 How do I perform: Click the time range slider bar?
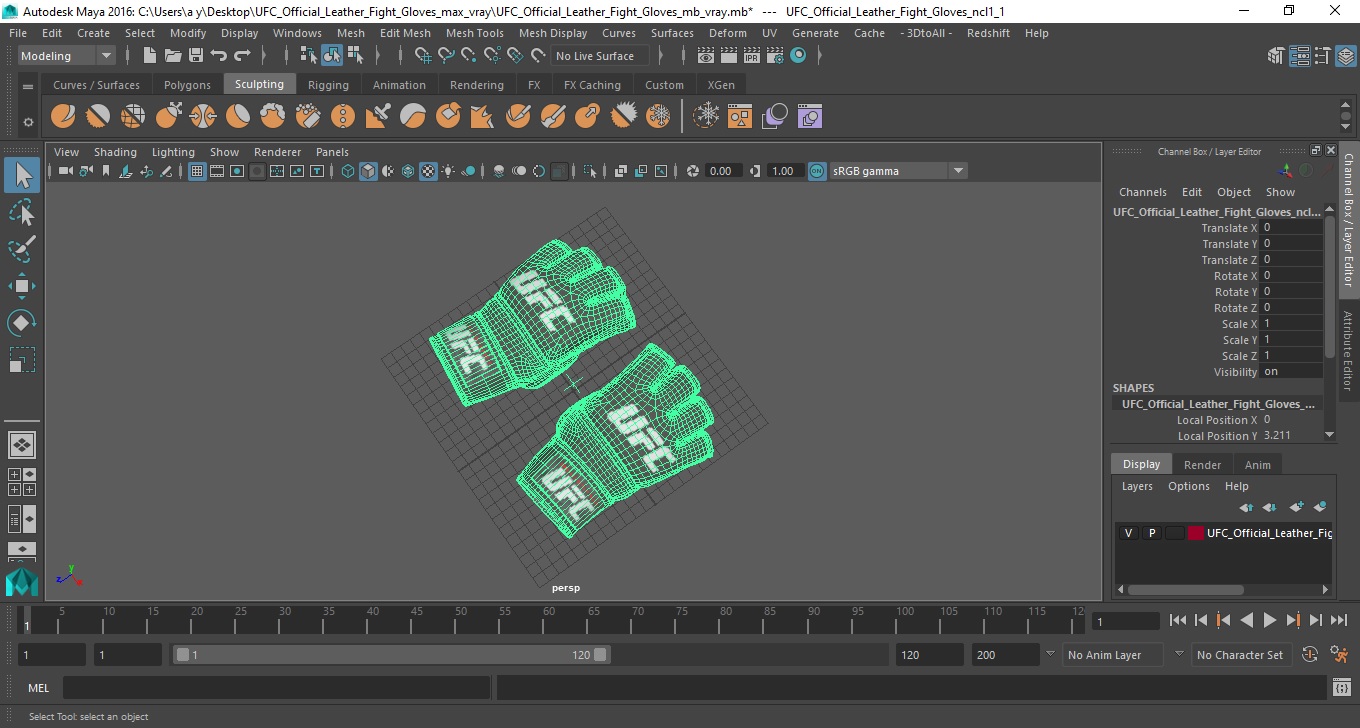[x=391, y=655]
